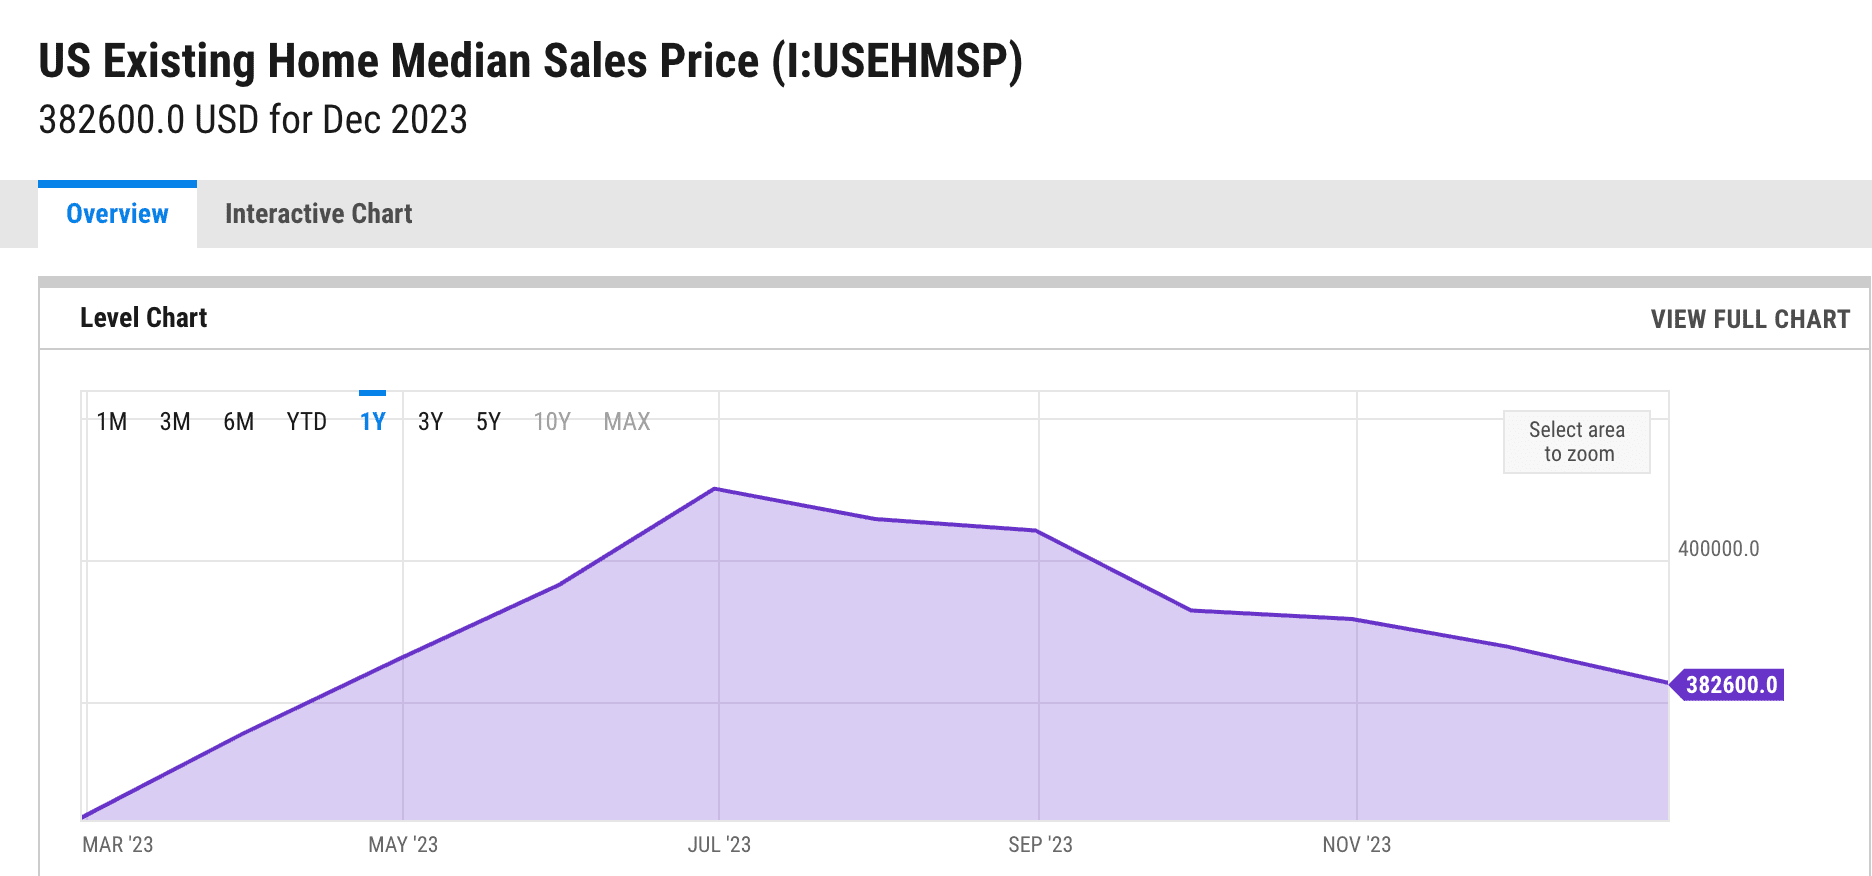This screenshot has height=876, width=1872.
Task: Open the VIEW FULL CHART link
Action: [1750, 319]
